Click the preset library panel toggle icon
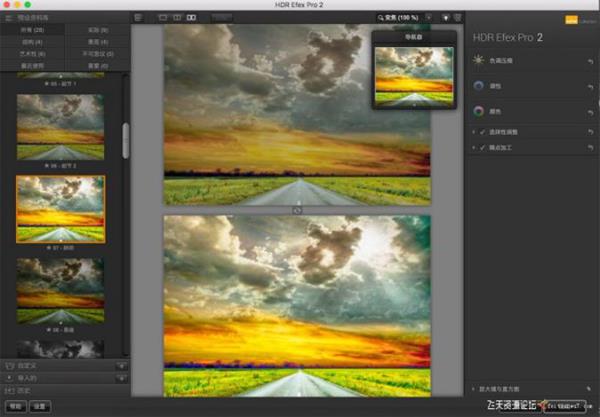 tap(9, 17)
